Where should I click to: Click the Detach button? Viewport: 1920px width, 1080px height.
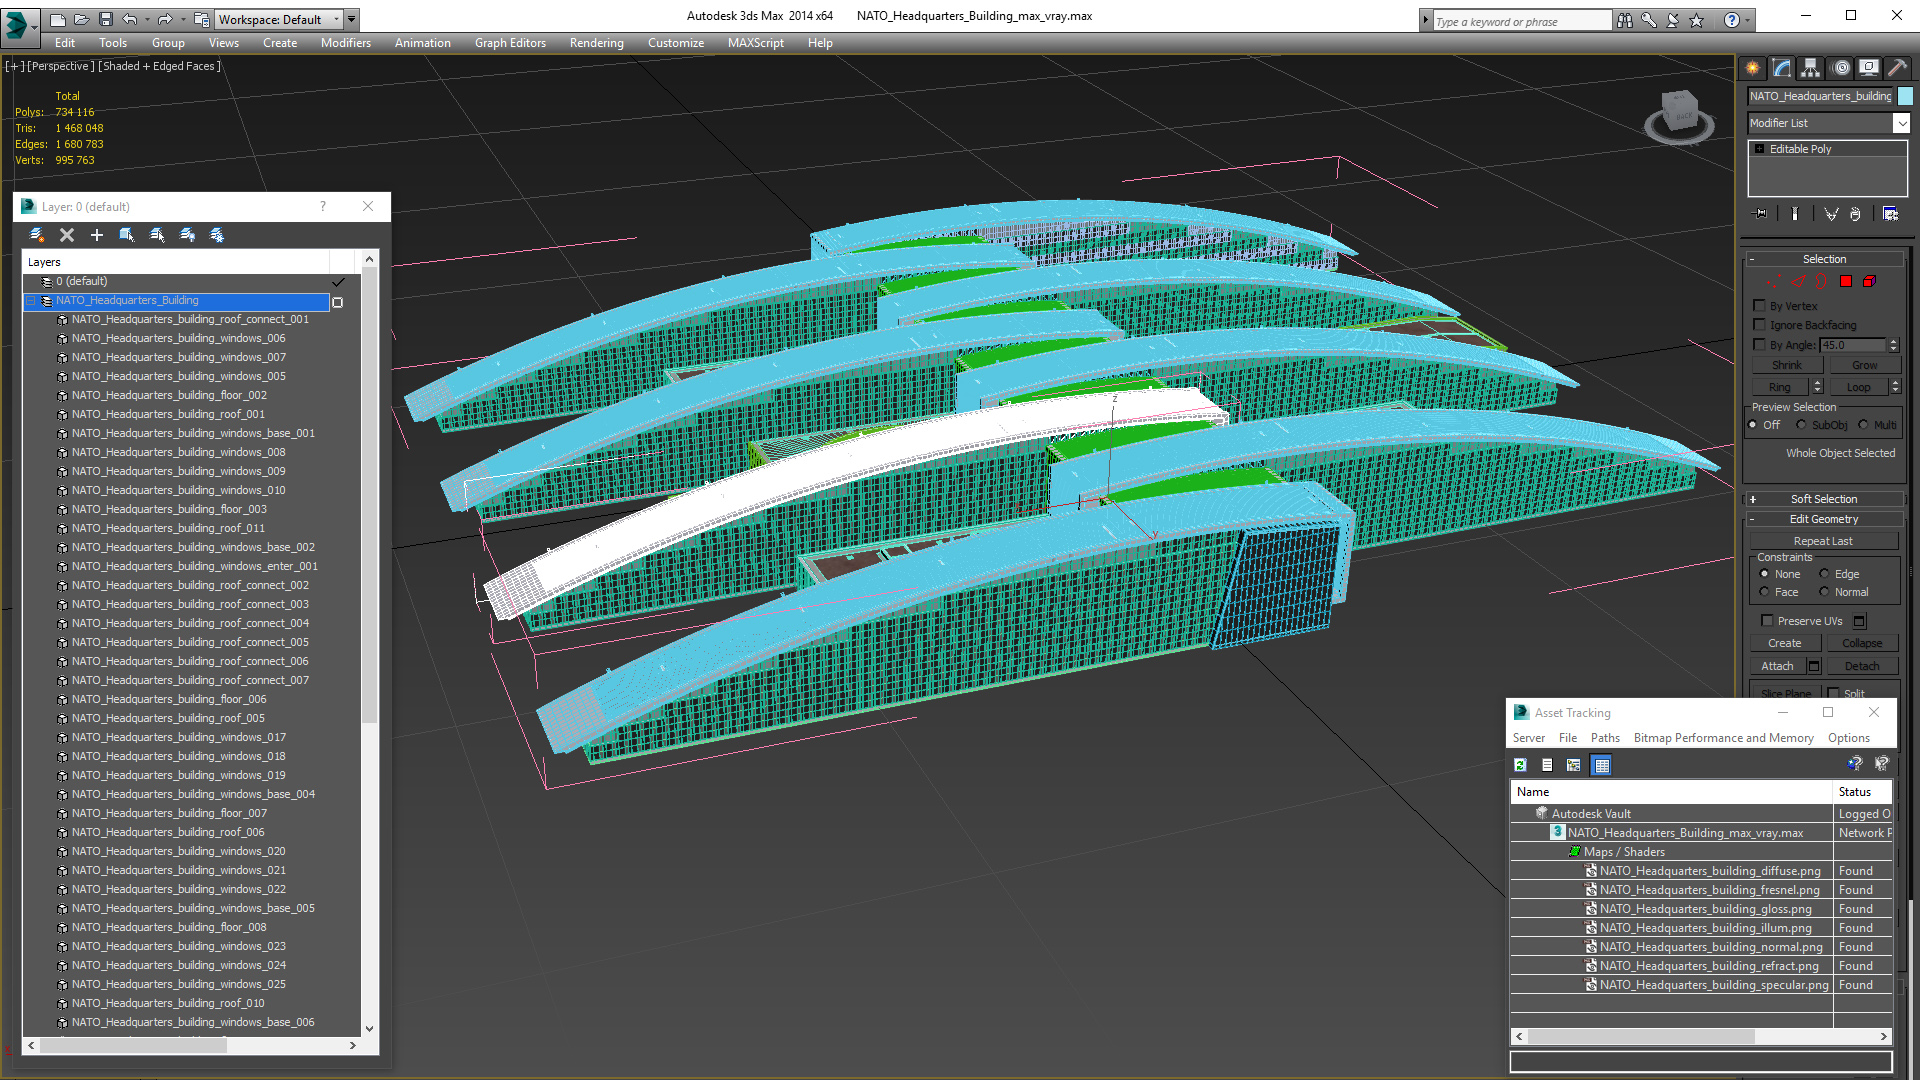[1862, 666]
